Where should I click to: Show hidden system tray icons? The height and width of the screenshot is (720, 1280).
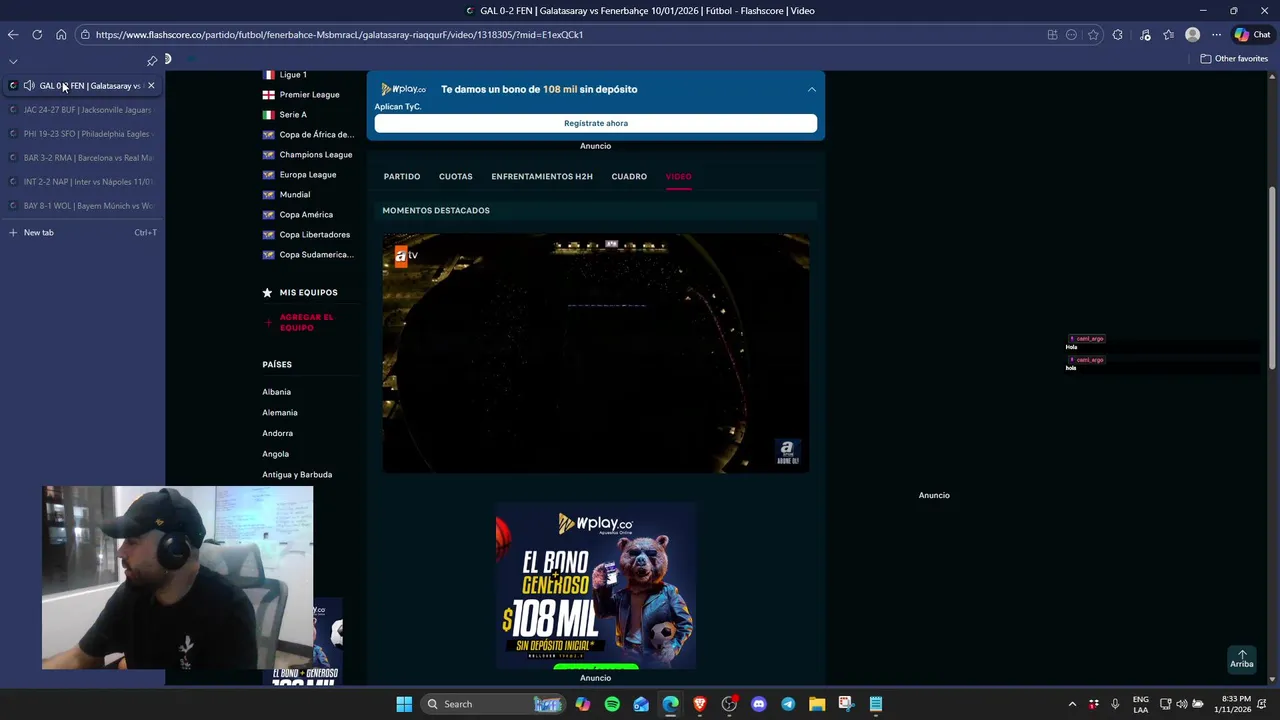1072,704
